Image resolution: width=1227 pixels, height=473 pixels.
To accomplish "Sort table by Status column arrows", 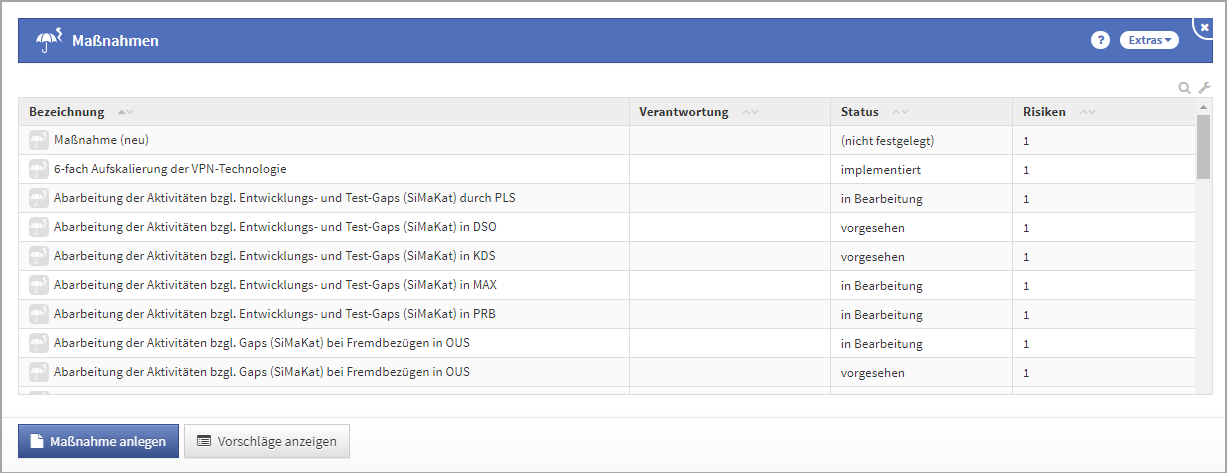I will click(900, 112).
